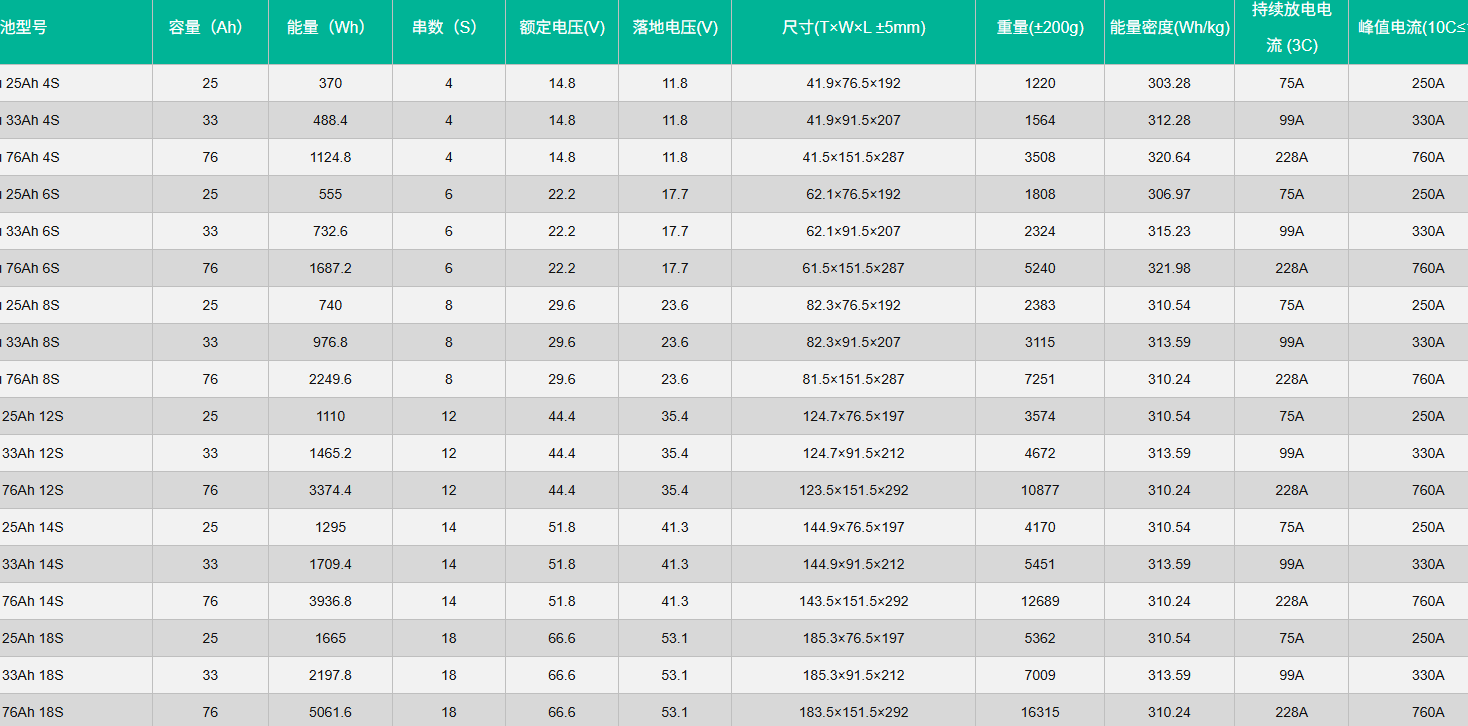The image size is (1468, 726).
Task: Select the 落地电压(V) column header
Action: 675,28
